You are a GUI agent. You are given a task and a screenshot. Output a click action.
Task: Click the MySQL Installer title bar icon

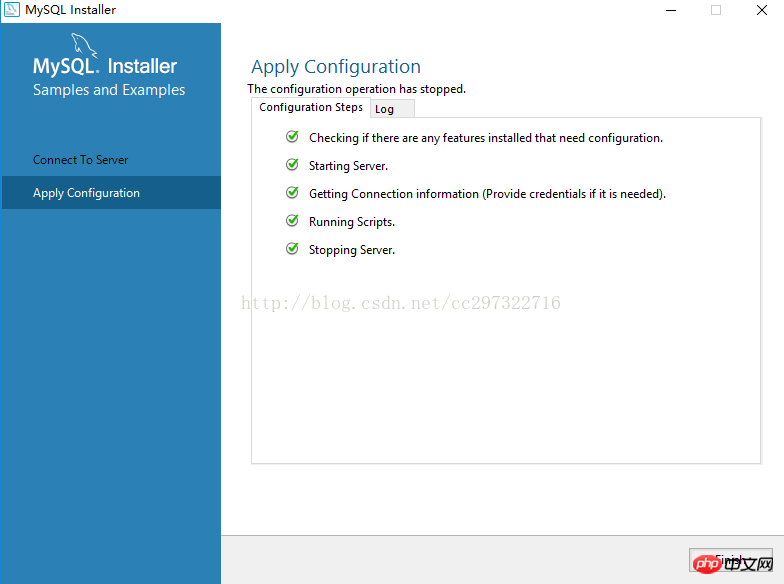click(12, 10)
